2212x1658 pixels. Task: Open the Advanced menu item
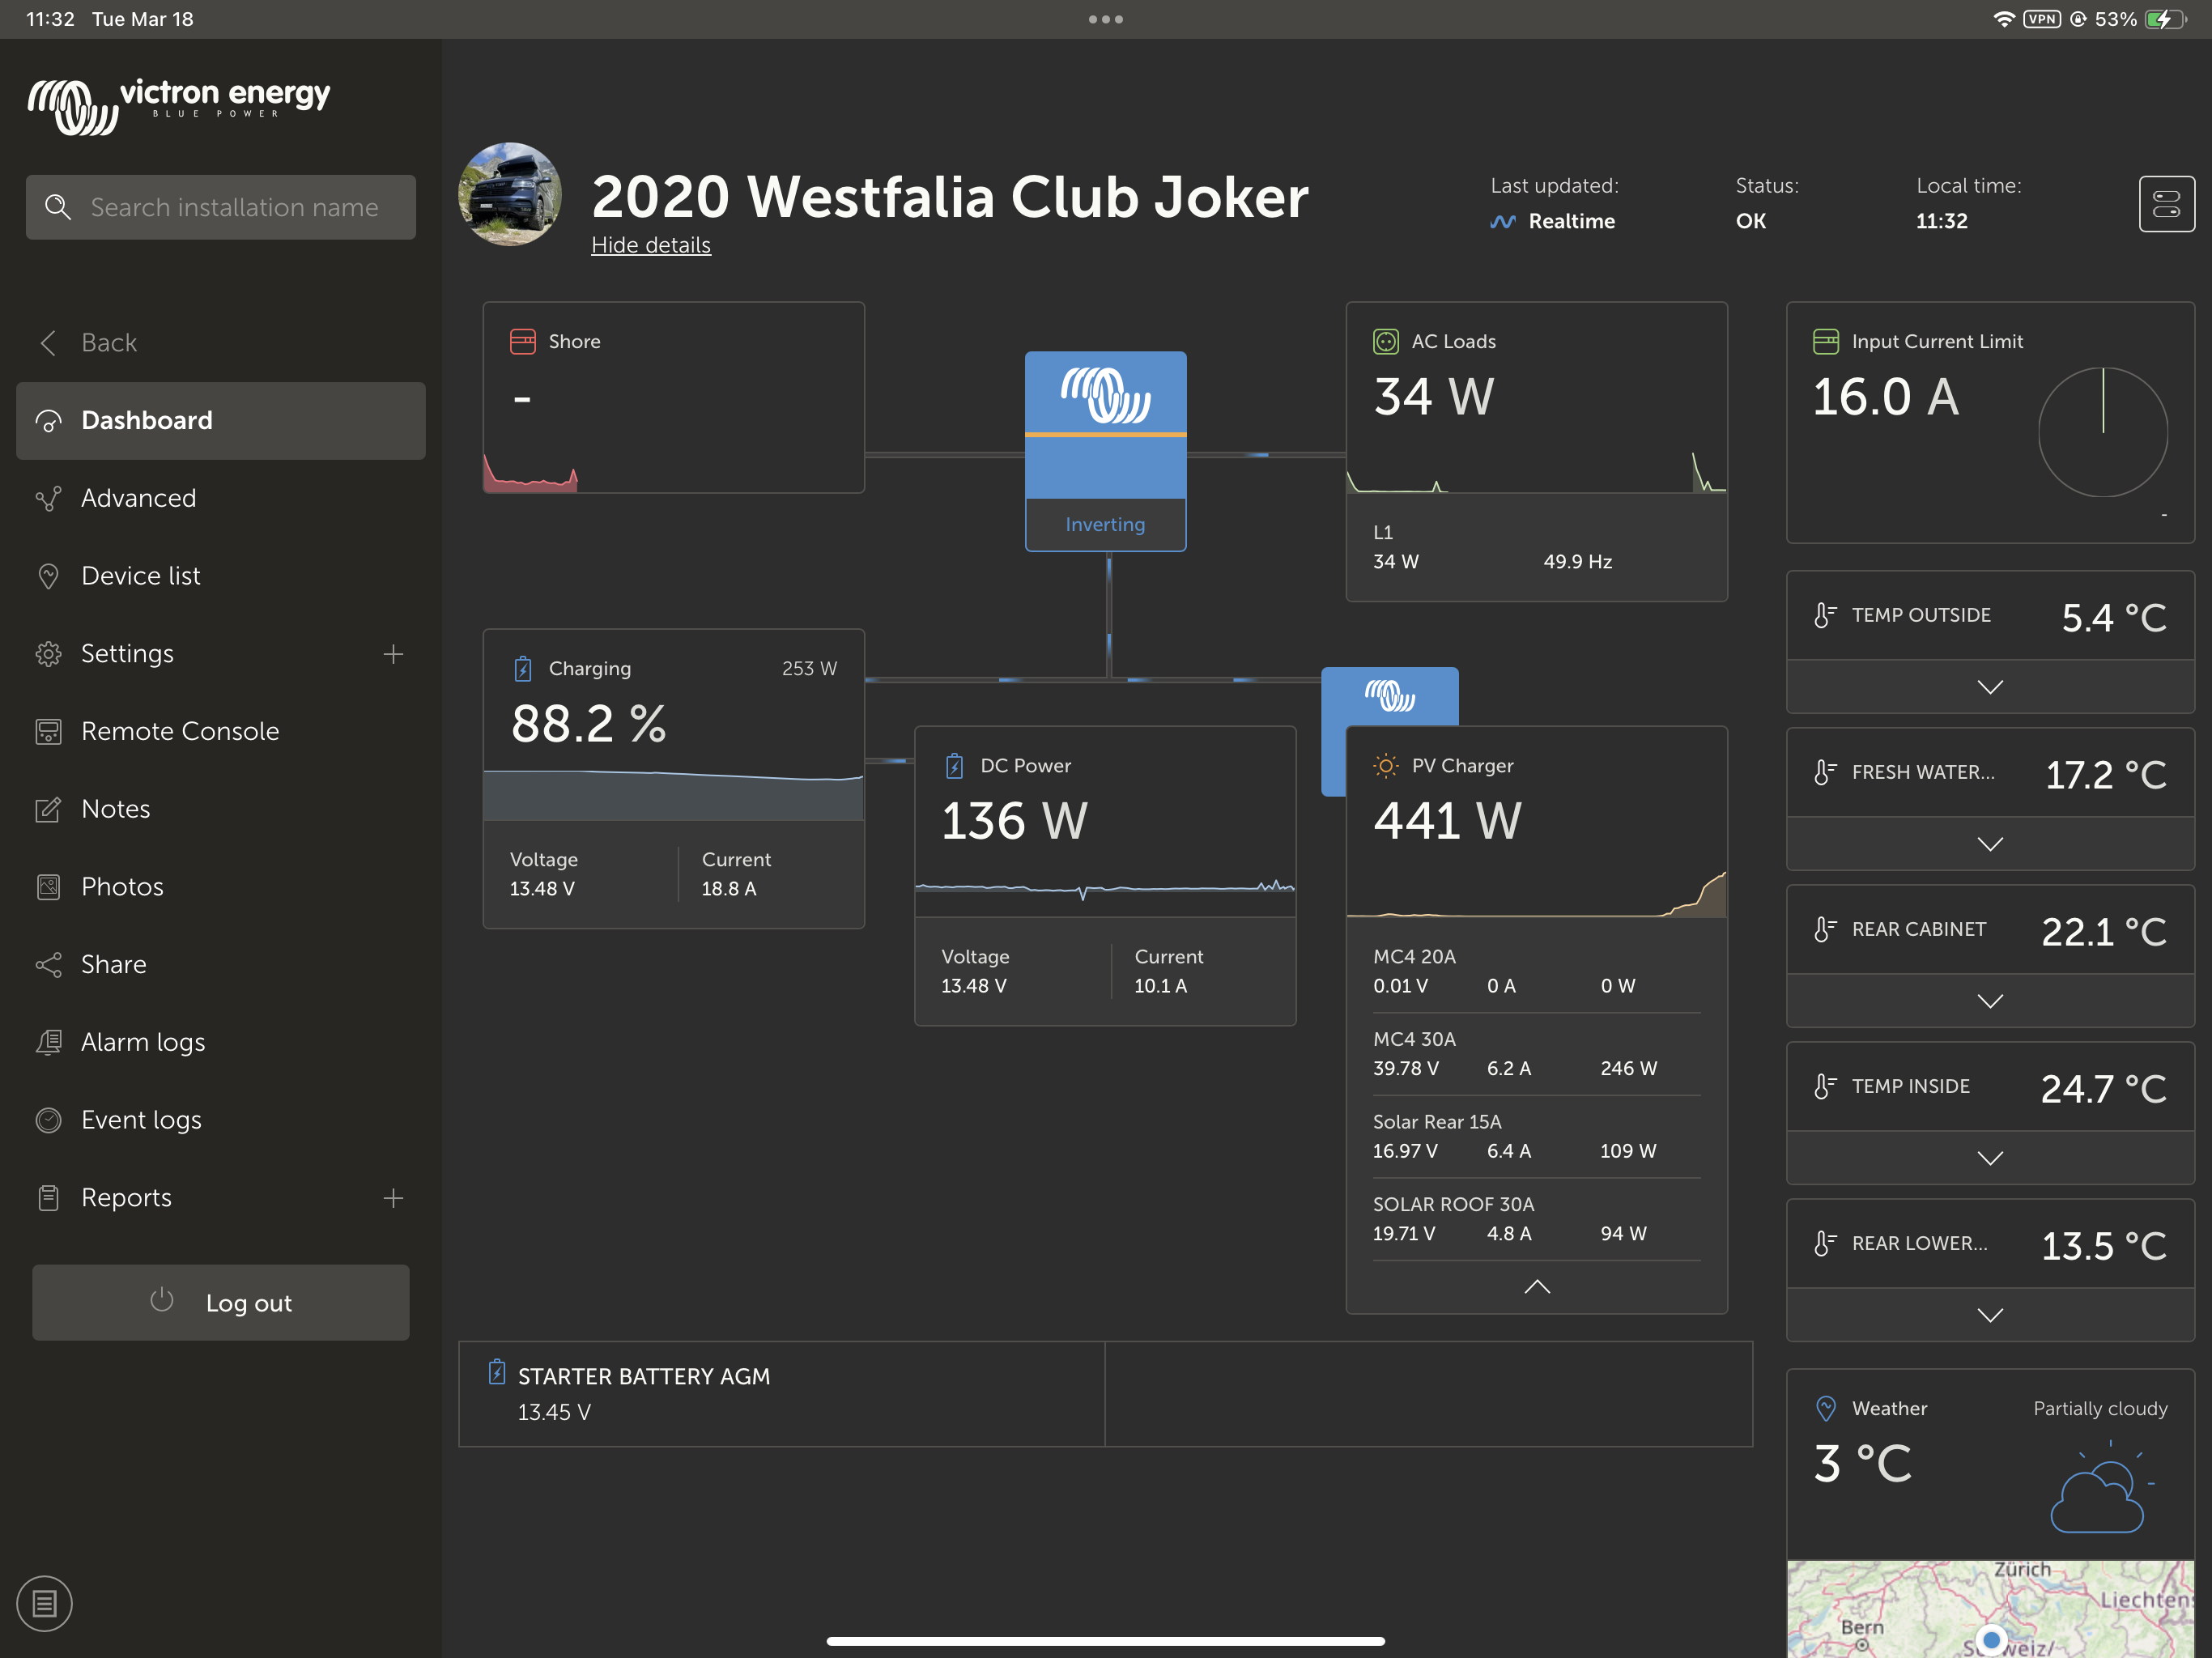221,498
